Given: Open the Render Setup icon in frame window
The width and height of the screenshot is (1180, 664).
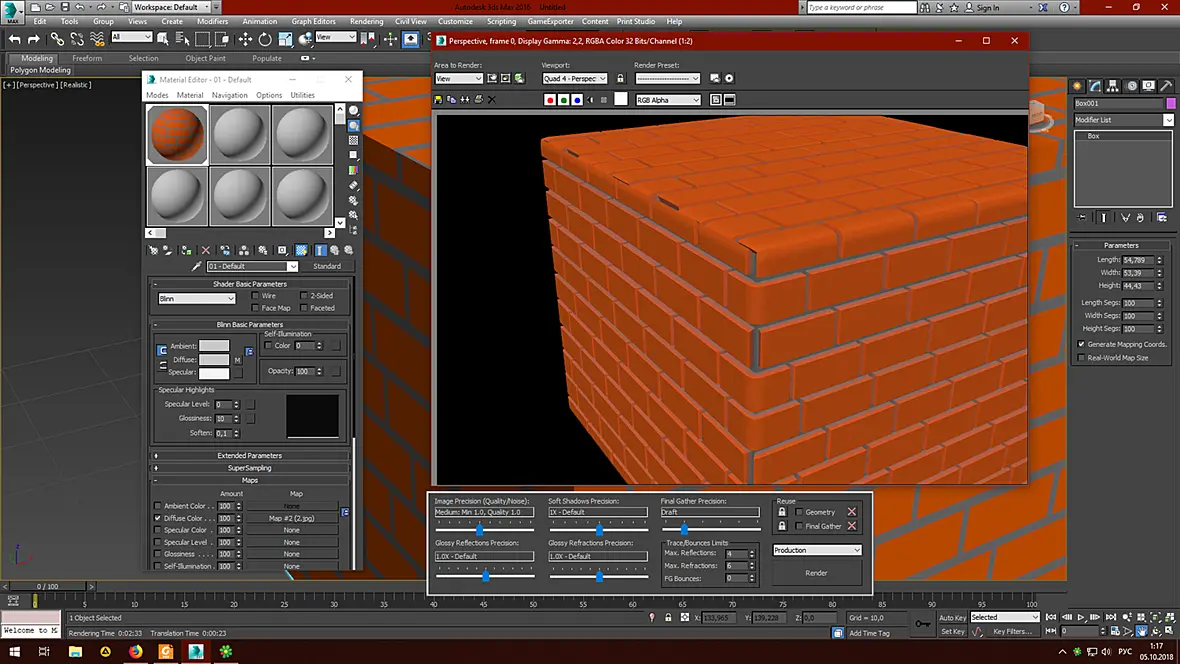Looking at the screenshot, I should pyautogui.click(x=715, y=78).
